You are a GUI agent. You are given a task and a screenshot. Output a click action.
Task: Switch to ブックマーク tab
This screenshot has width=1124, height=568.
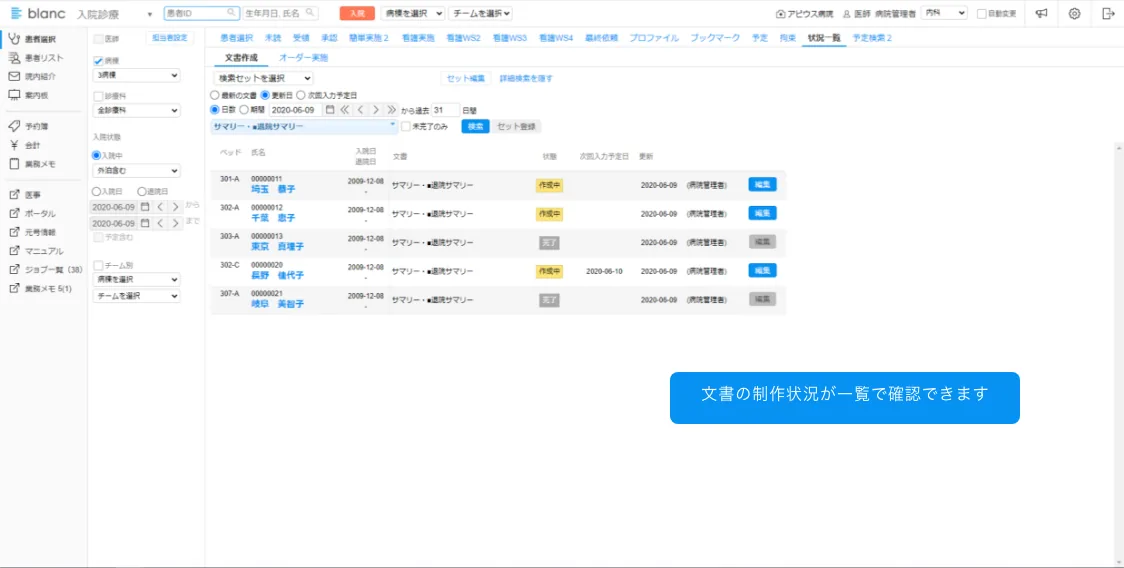click(715, 38)
